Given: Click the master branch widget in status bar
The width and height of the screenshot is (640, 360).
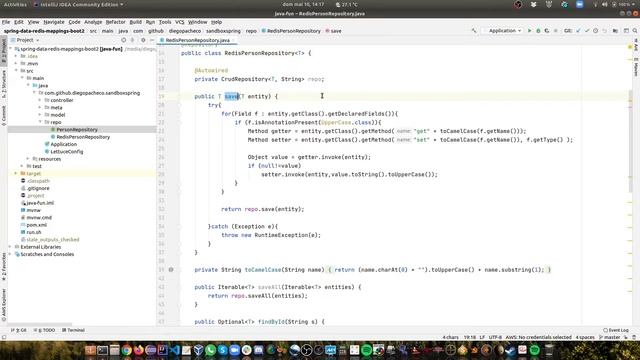Looking at the screenshot, I should tap(609, 338).
